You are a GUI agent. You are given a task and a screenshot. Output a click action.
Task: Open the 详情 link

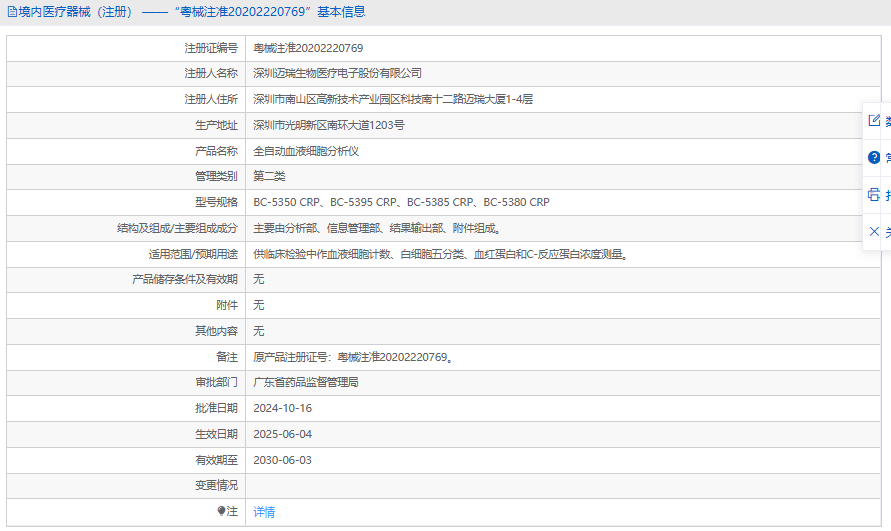pyautogui.click(x=264, y=512)
